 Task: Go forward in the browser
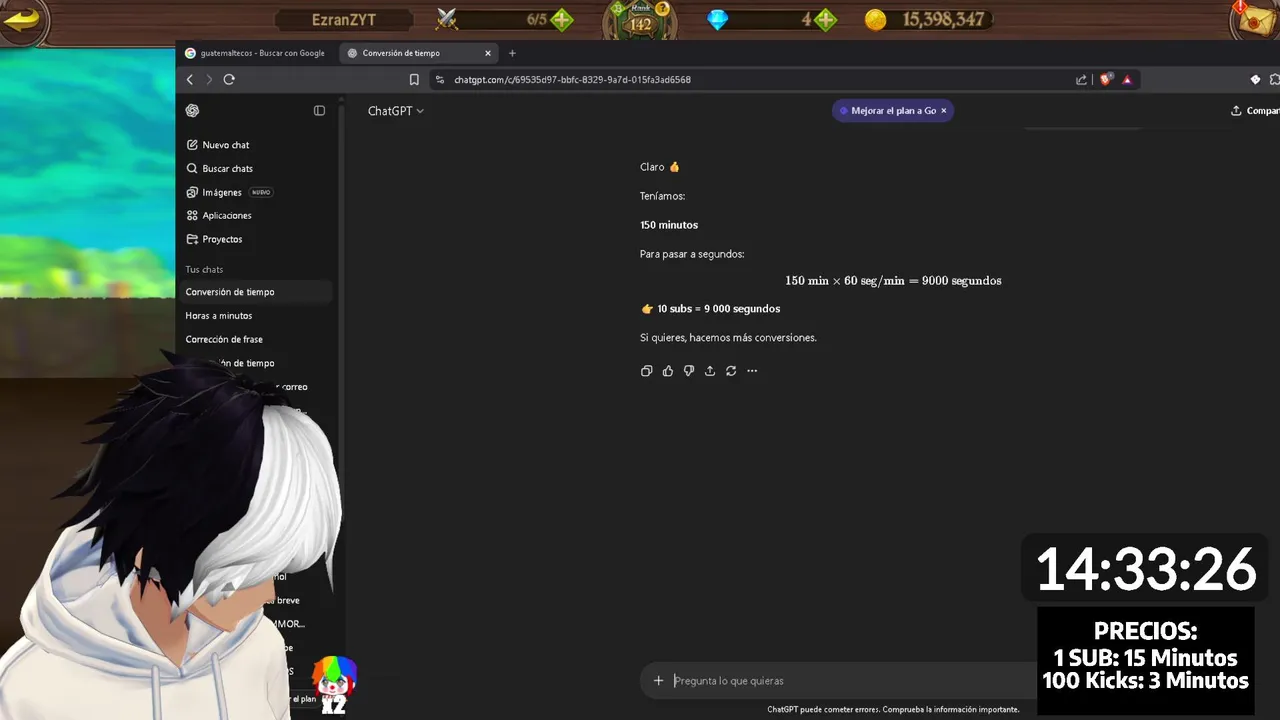(x=209, y=80)
